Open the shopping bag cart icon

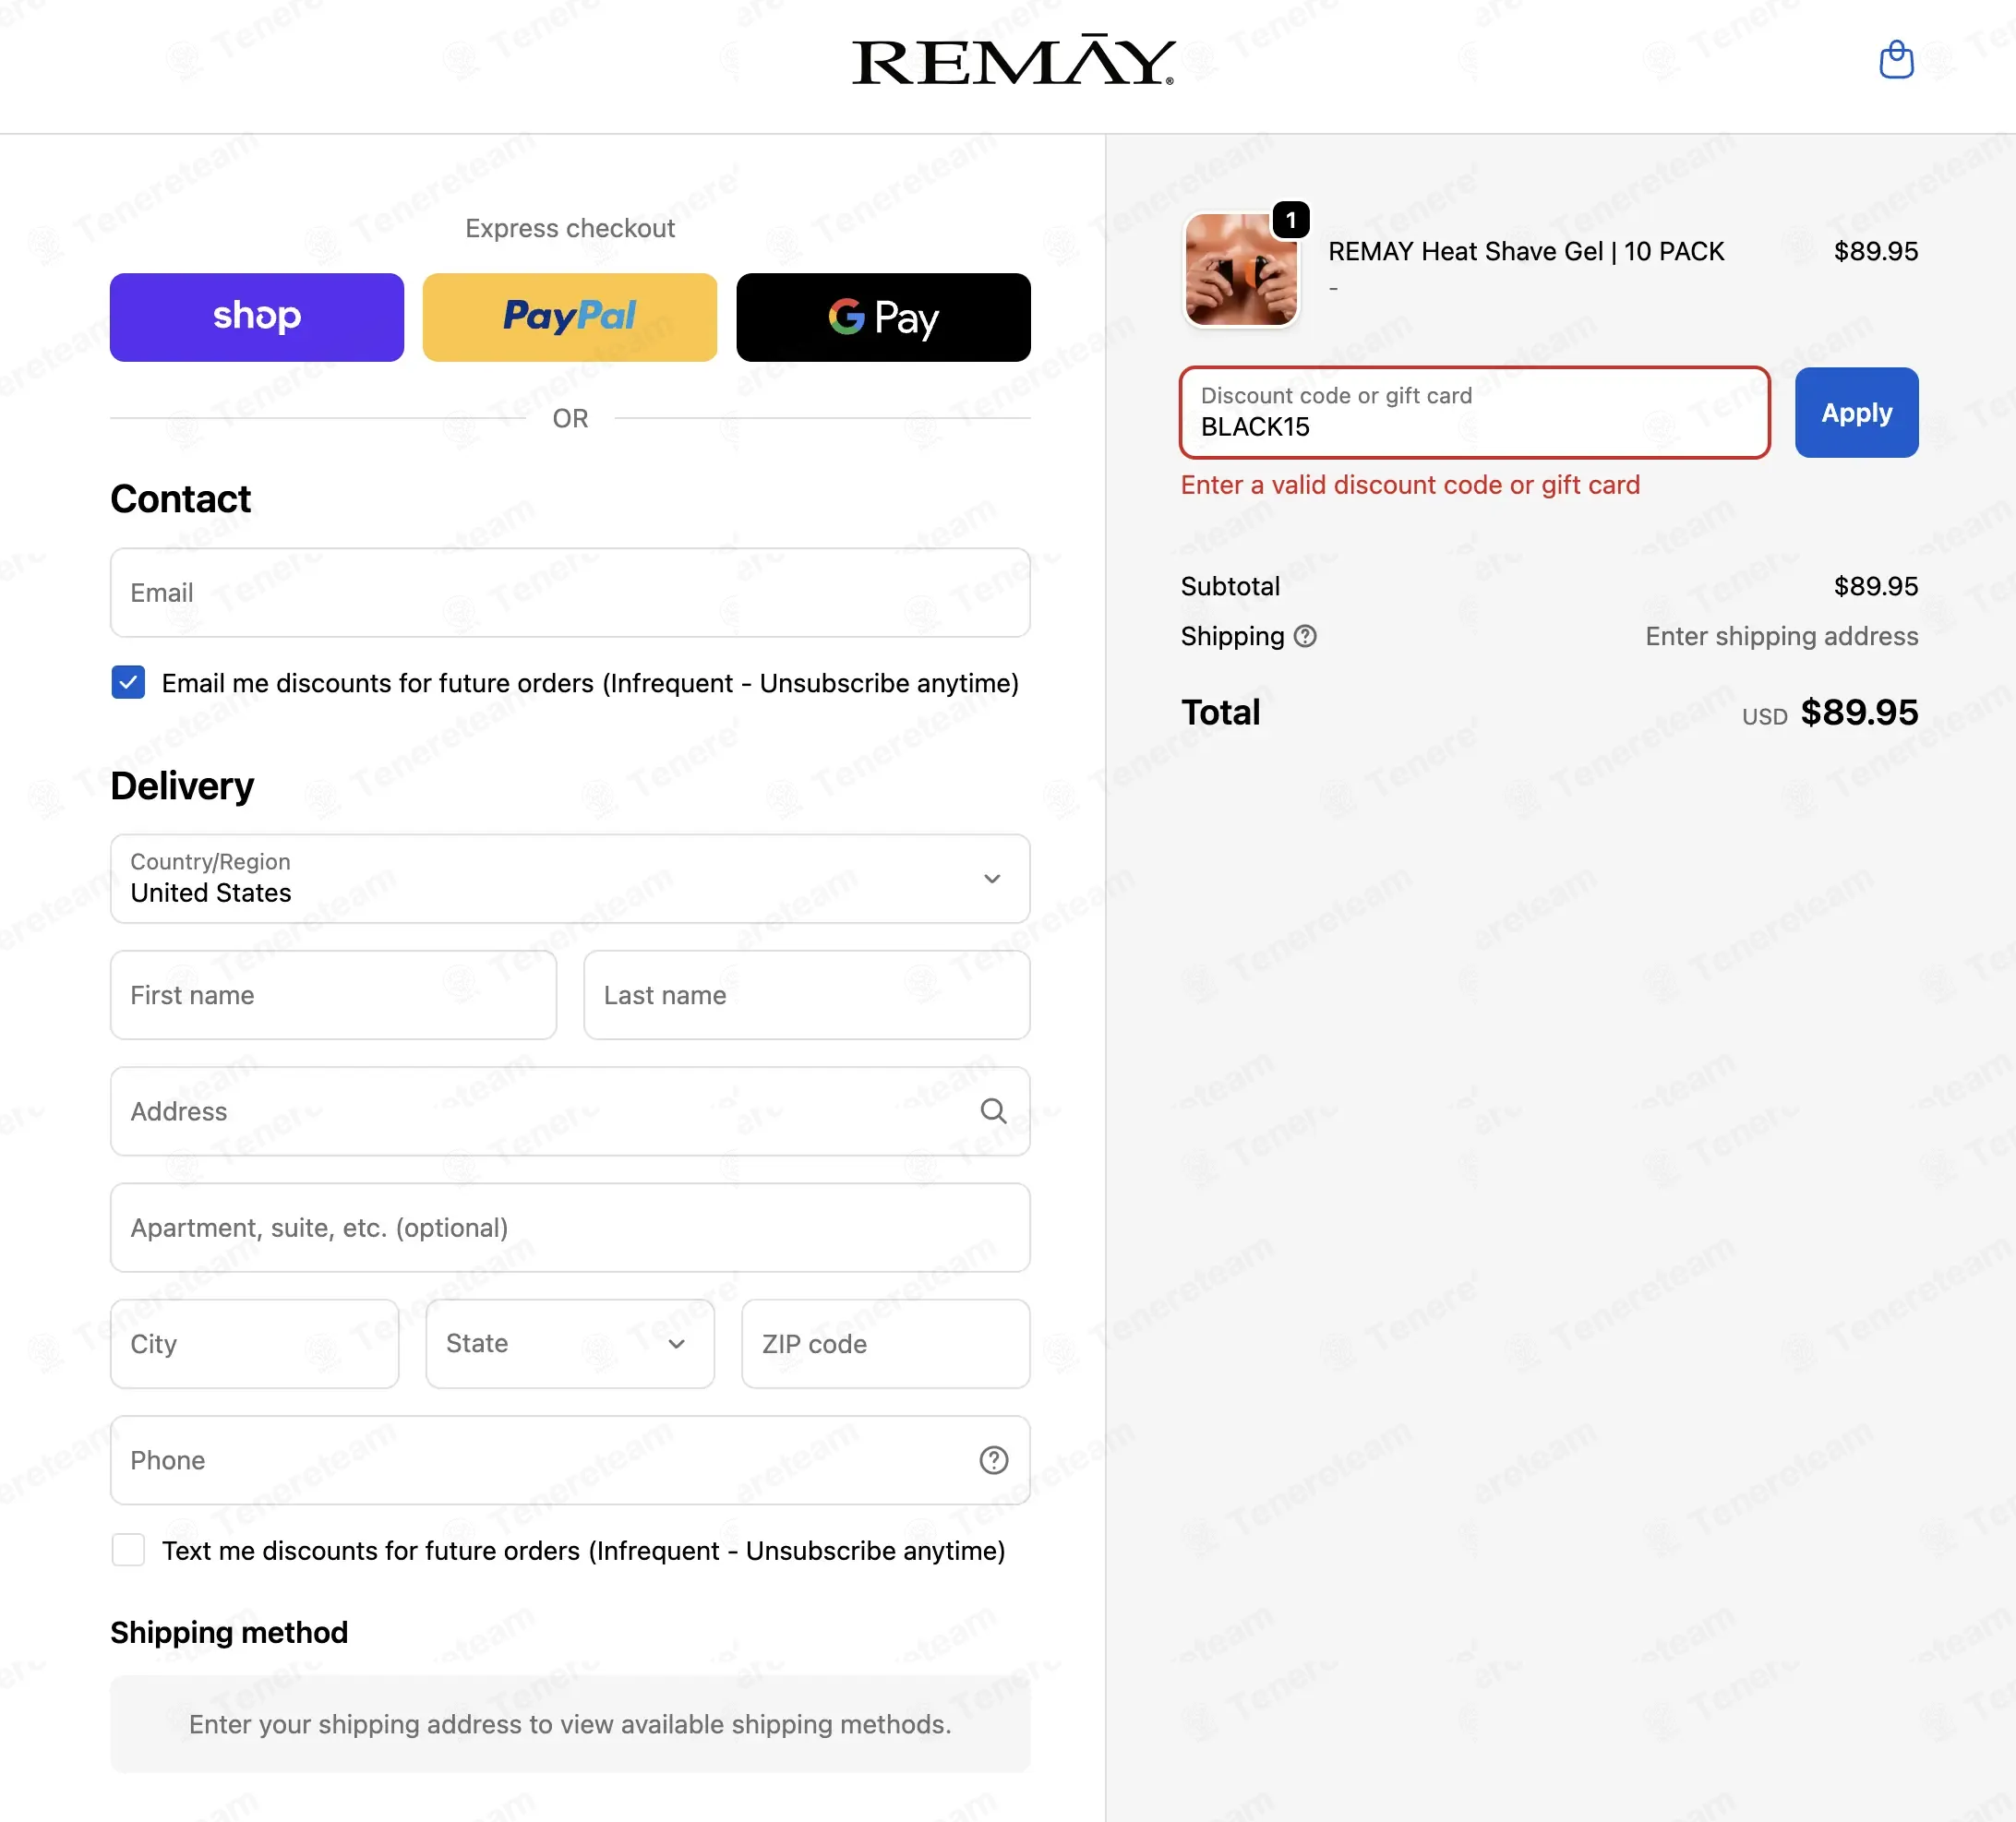coord(1896,60)
